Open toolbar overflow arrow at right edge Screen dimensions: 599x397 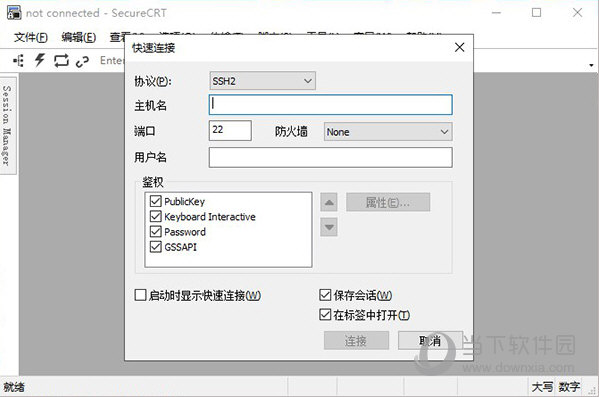pyautogui.click(x=591, y=65)
